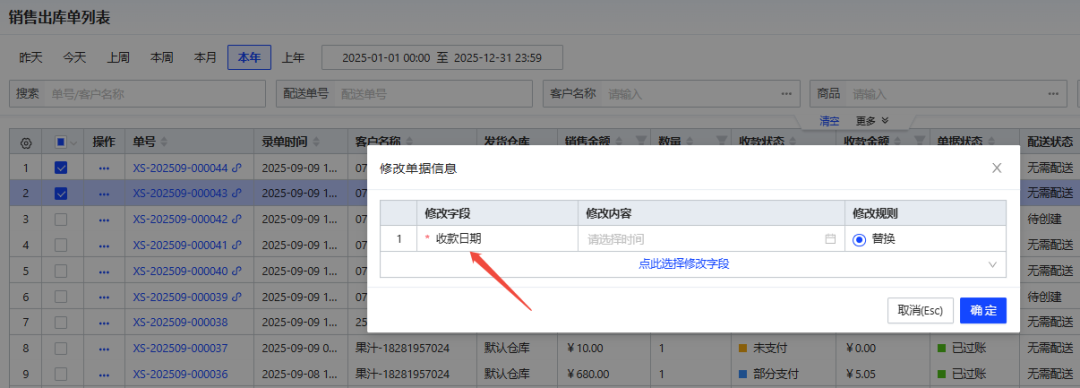Image resolution: width=1080 pixels, height=388 pixels.
Task: Sort by 单号 column arrows
Action: [163, 142]
